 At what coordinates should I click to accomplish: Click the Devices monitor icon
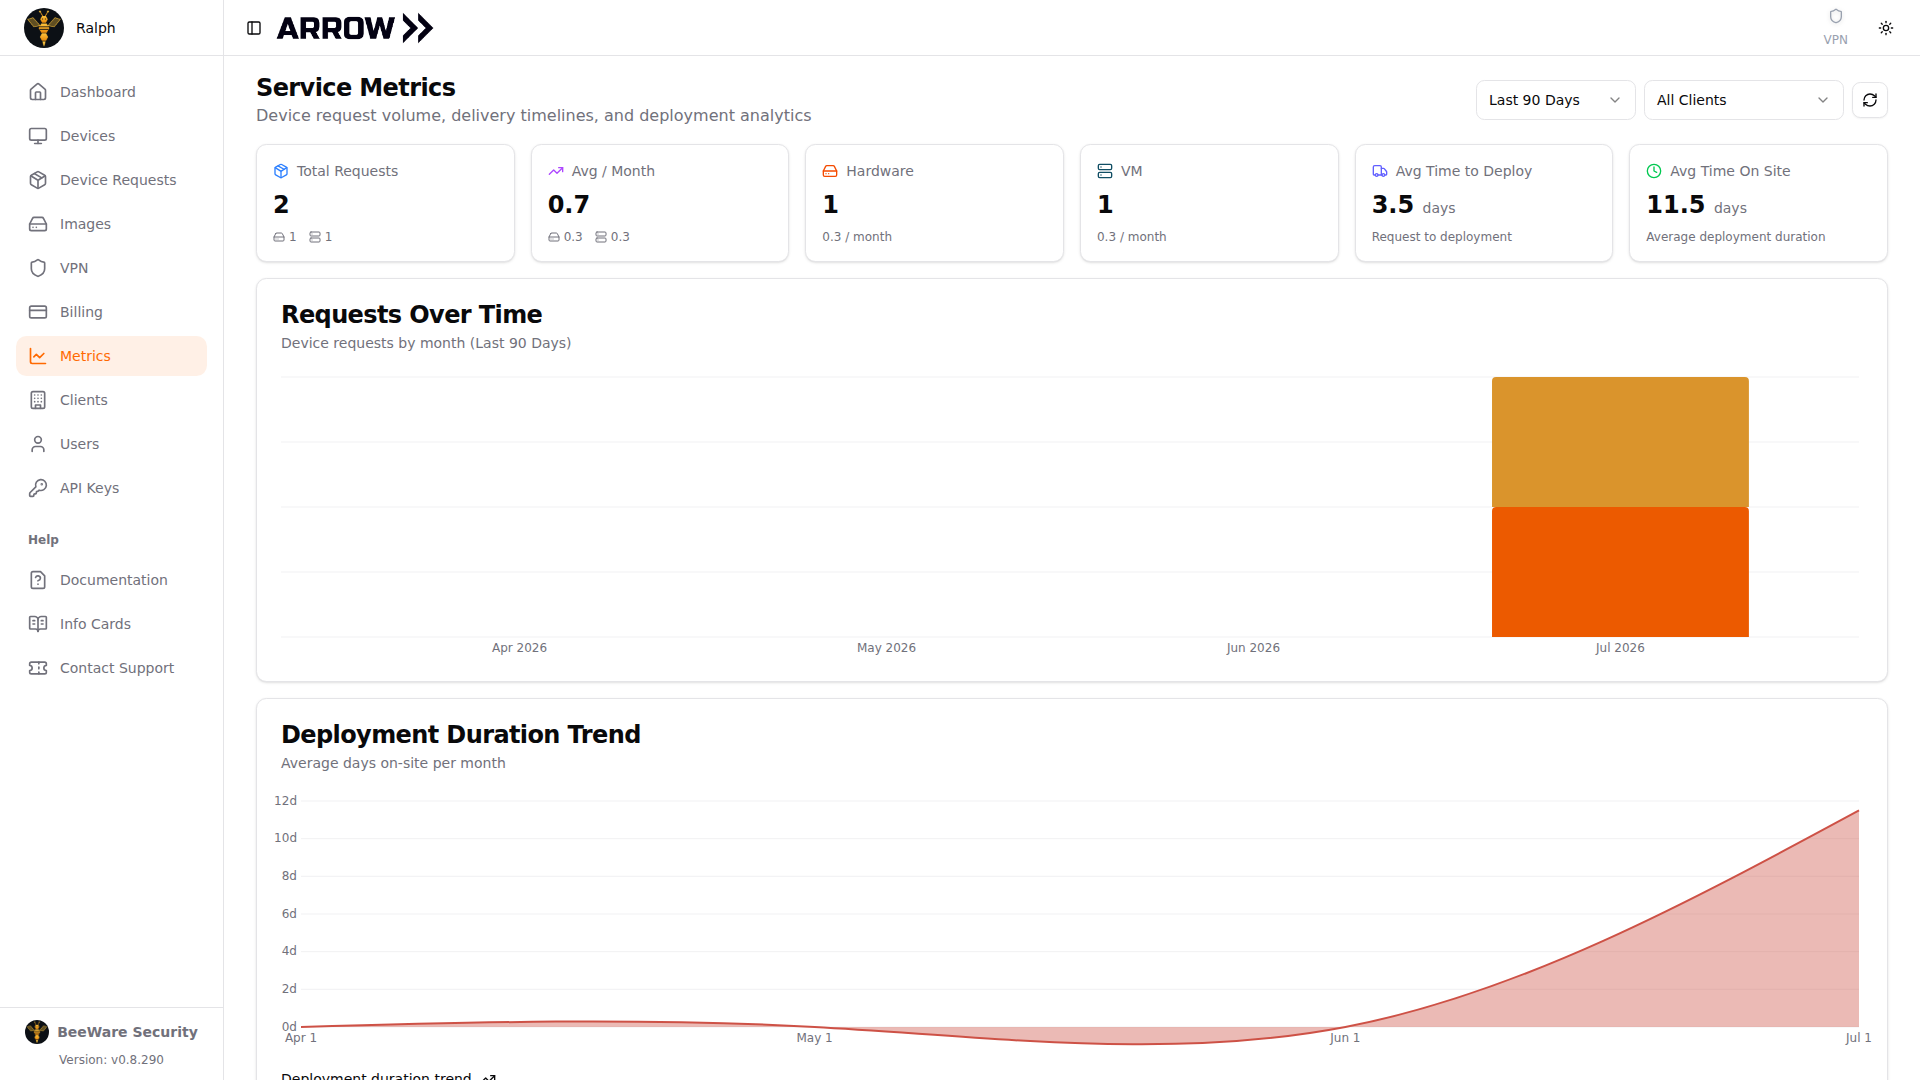pos(38,136)
